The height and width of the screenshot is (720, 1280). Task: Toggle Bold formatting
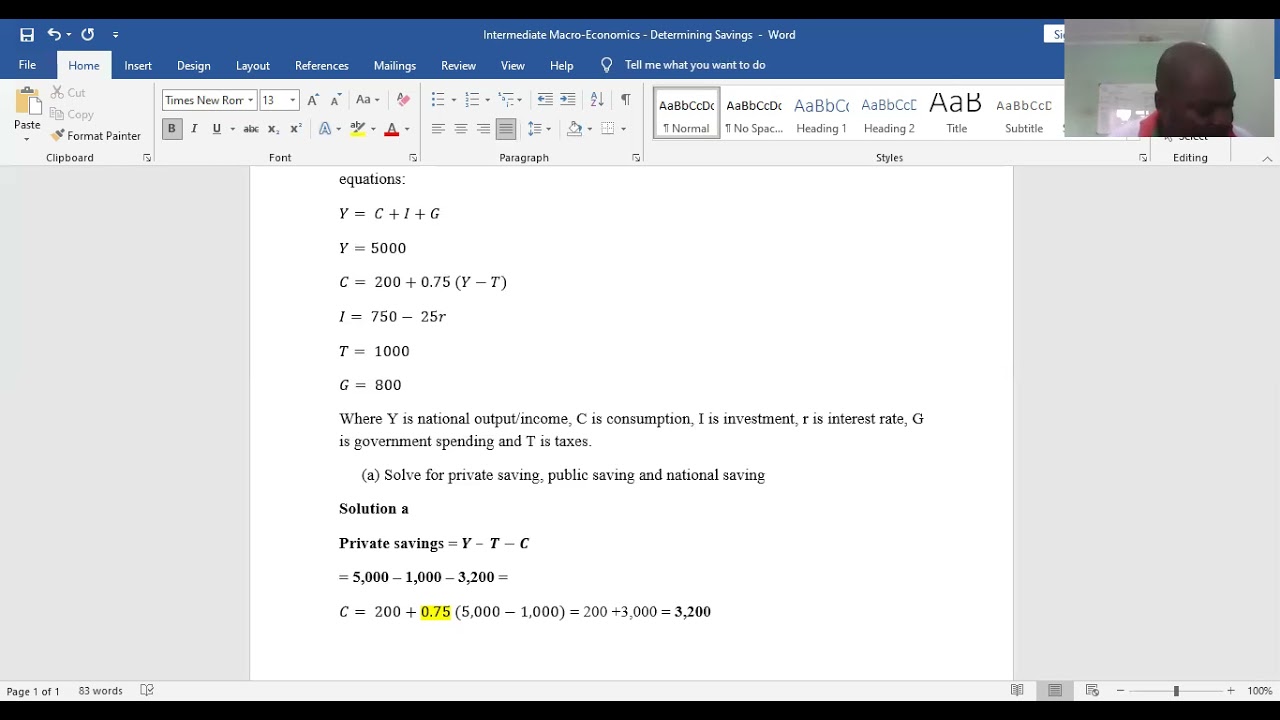pyautogui.click(x=172, y=129)
